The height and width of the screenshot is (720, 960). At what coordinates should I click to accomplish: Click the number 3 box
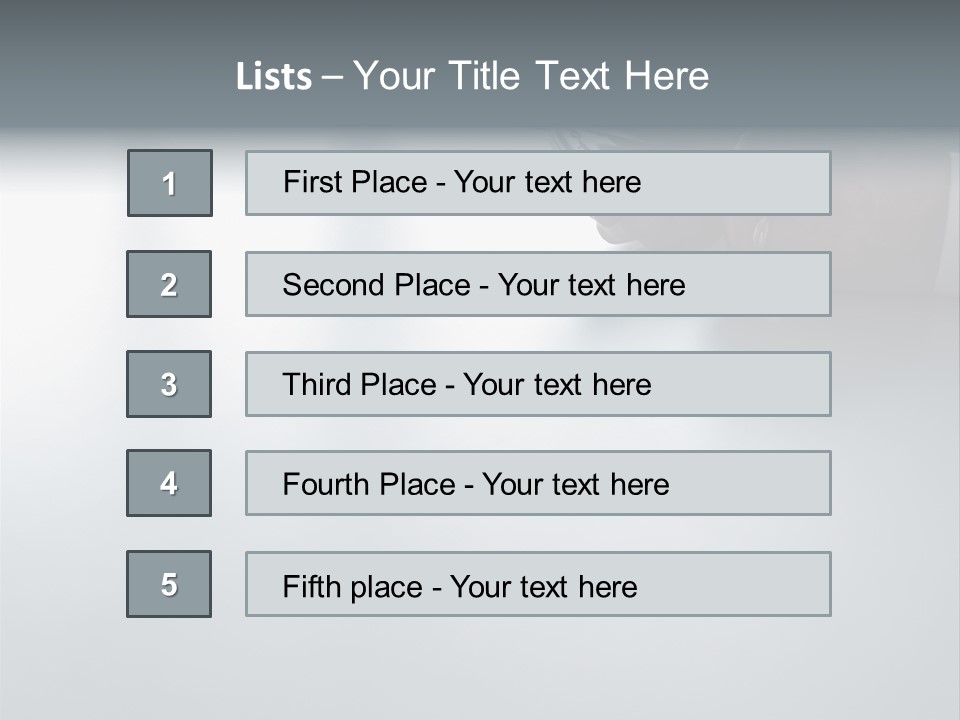coord(169,384)
